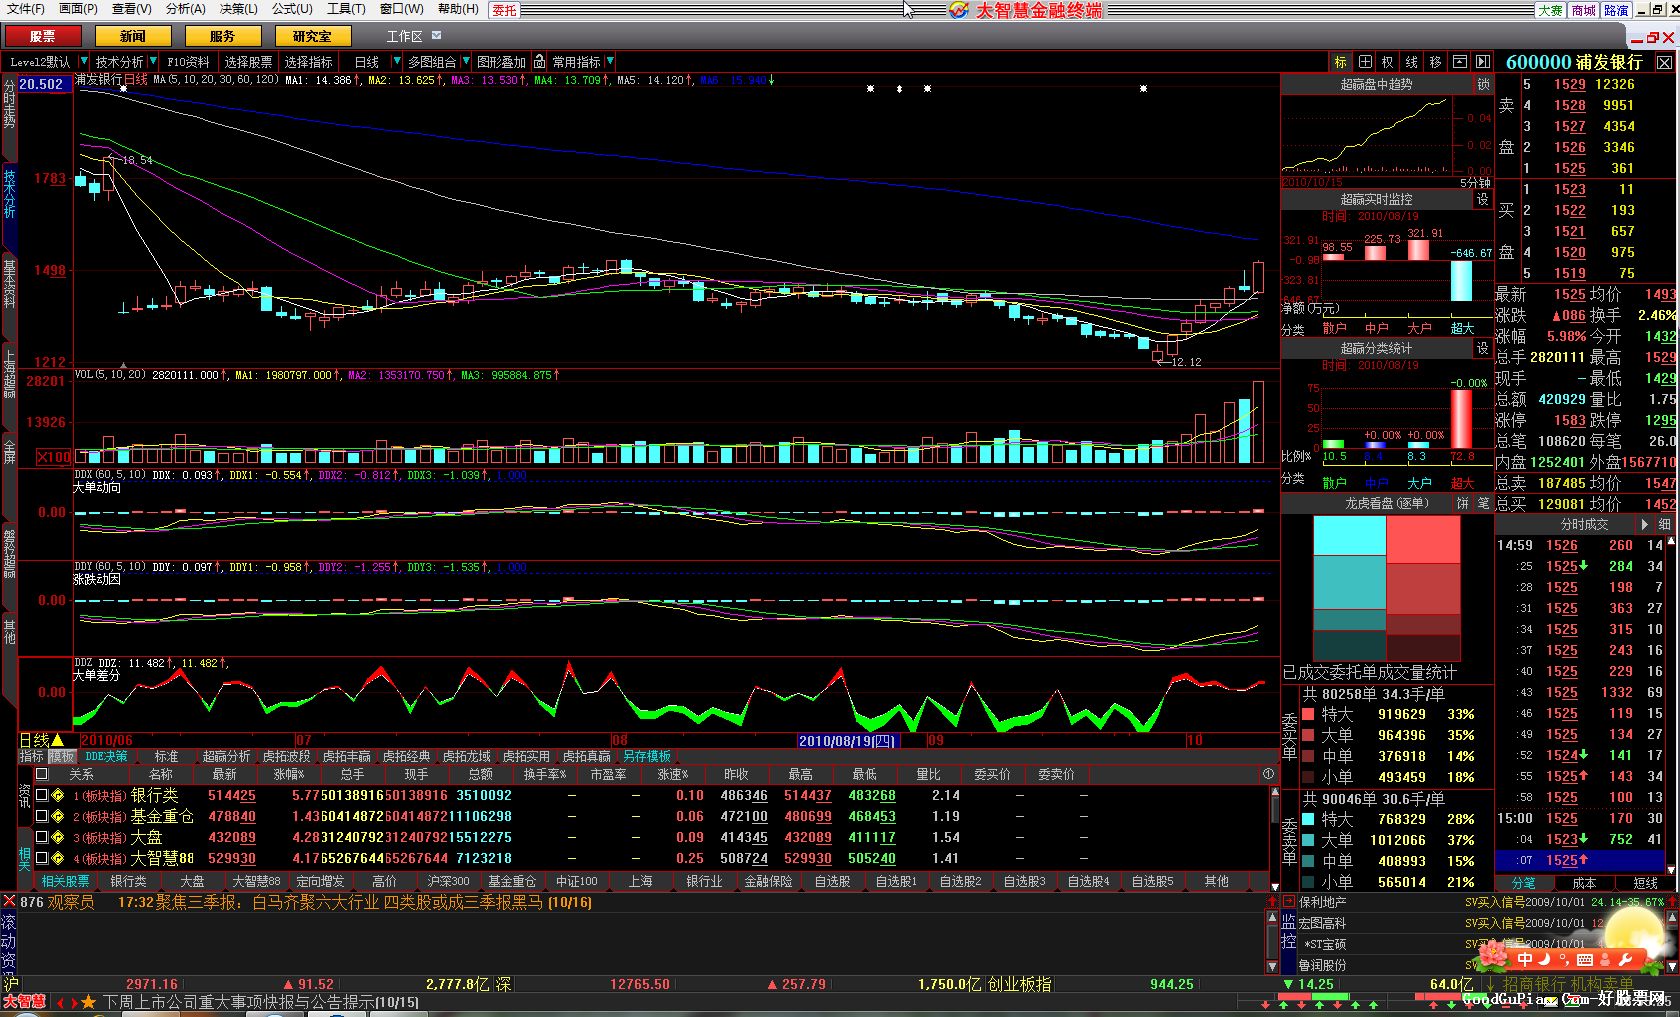
Task: Click the yellow diamond icon beside 基金重仓
Action: pyautogui.click(x=58, y=817)
